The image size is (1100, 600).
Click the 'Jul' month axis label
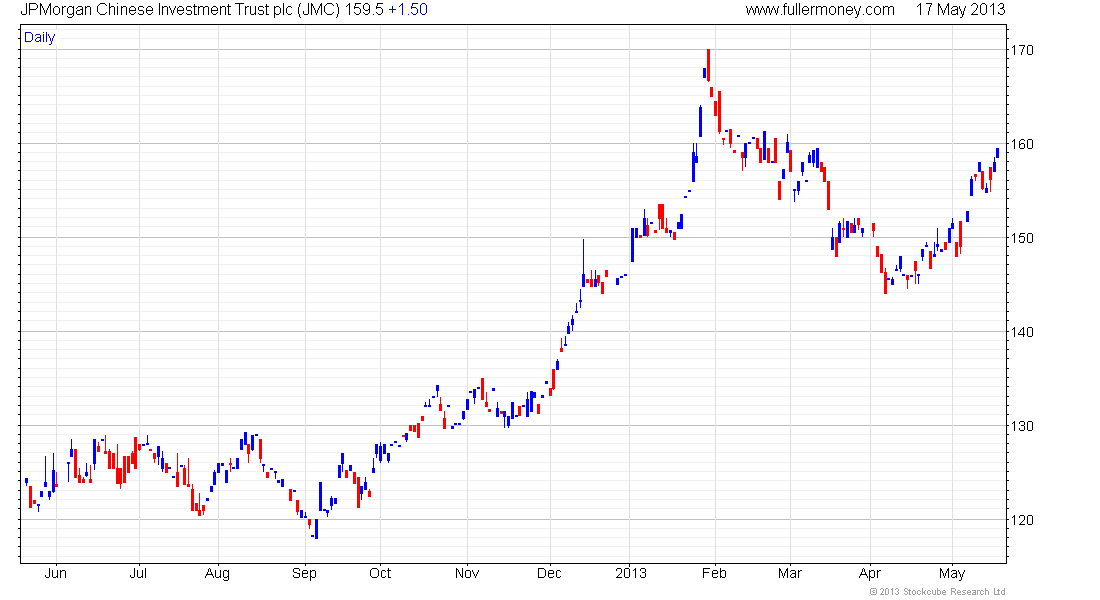pyautogui.click(x=138, y=573)
